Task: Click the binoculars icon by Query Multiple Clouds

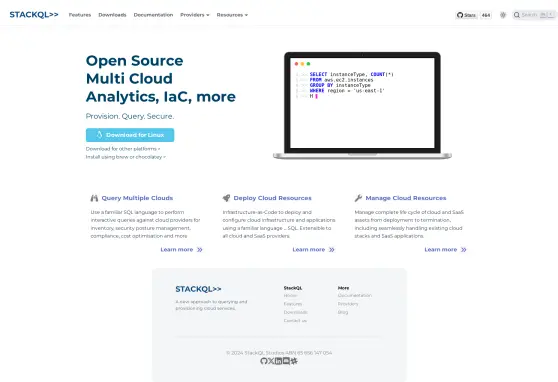Action: [x=94, y=198]
